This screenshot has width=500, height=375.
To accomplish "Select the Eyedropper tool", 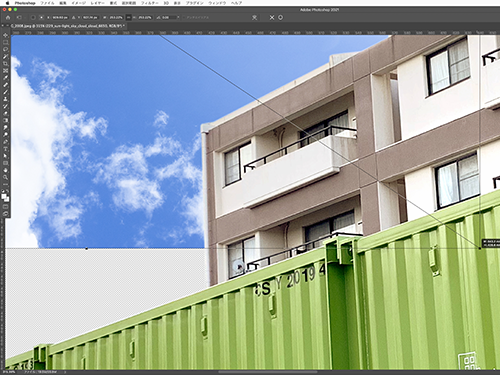I will click(x=5, y=78).
